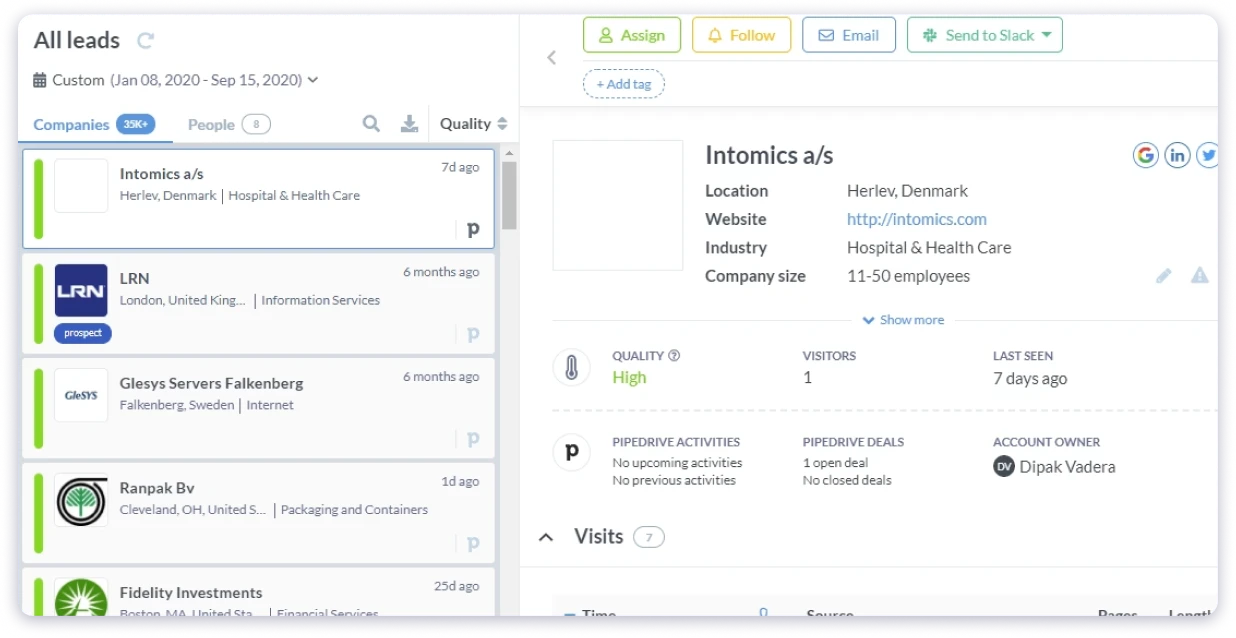
Task: Expand Show more company details
Action: (903, 320)
